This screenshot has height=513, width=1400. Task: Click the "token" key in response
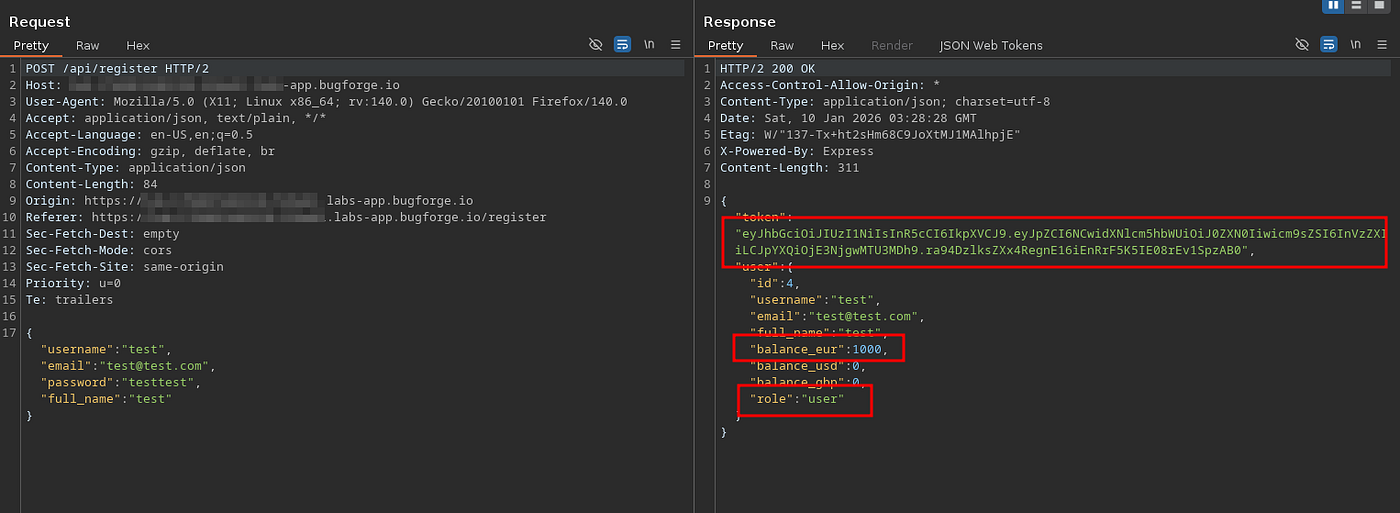coord(759,216)
